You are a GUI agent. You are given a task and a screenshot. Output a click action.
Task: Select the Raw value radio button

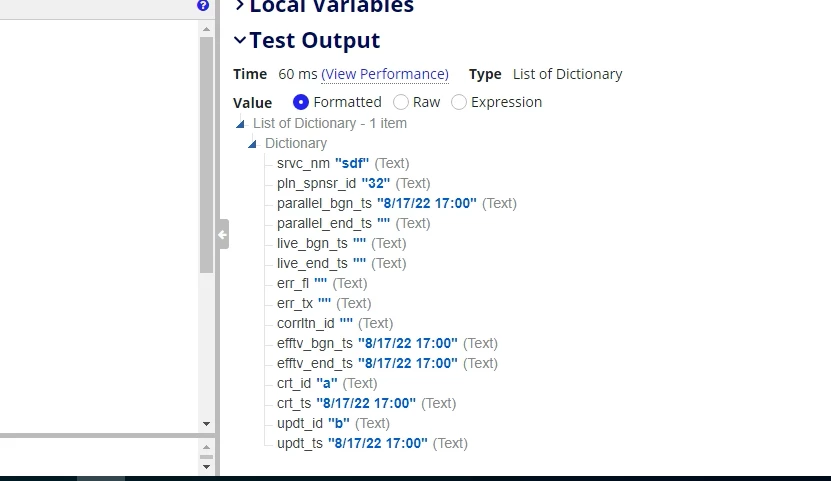point(401,102)
